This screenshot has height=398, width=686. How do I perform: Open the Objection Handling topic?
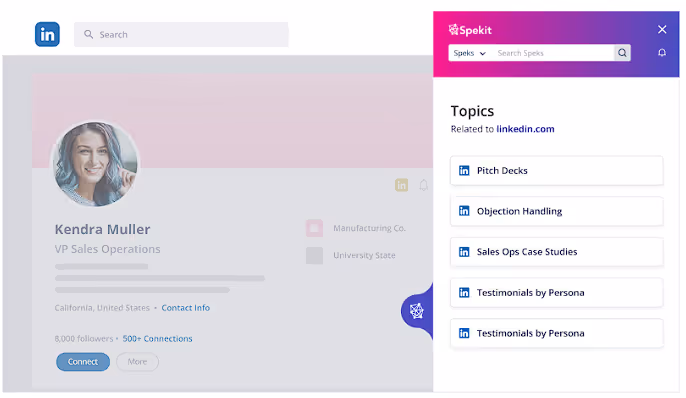556,211
